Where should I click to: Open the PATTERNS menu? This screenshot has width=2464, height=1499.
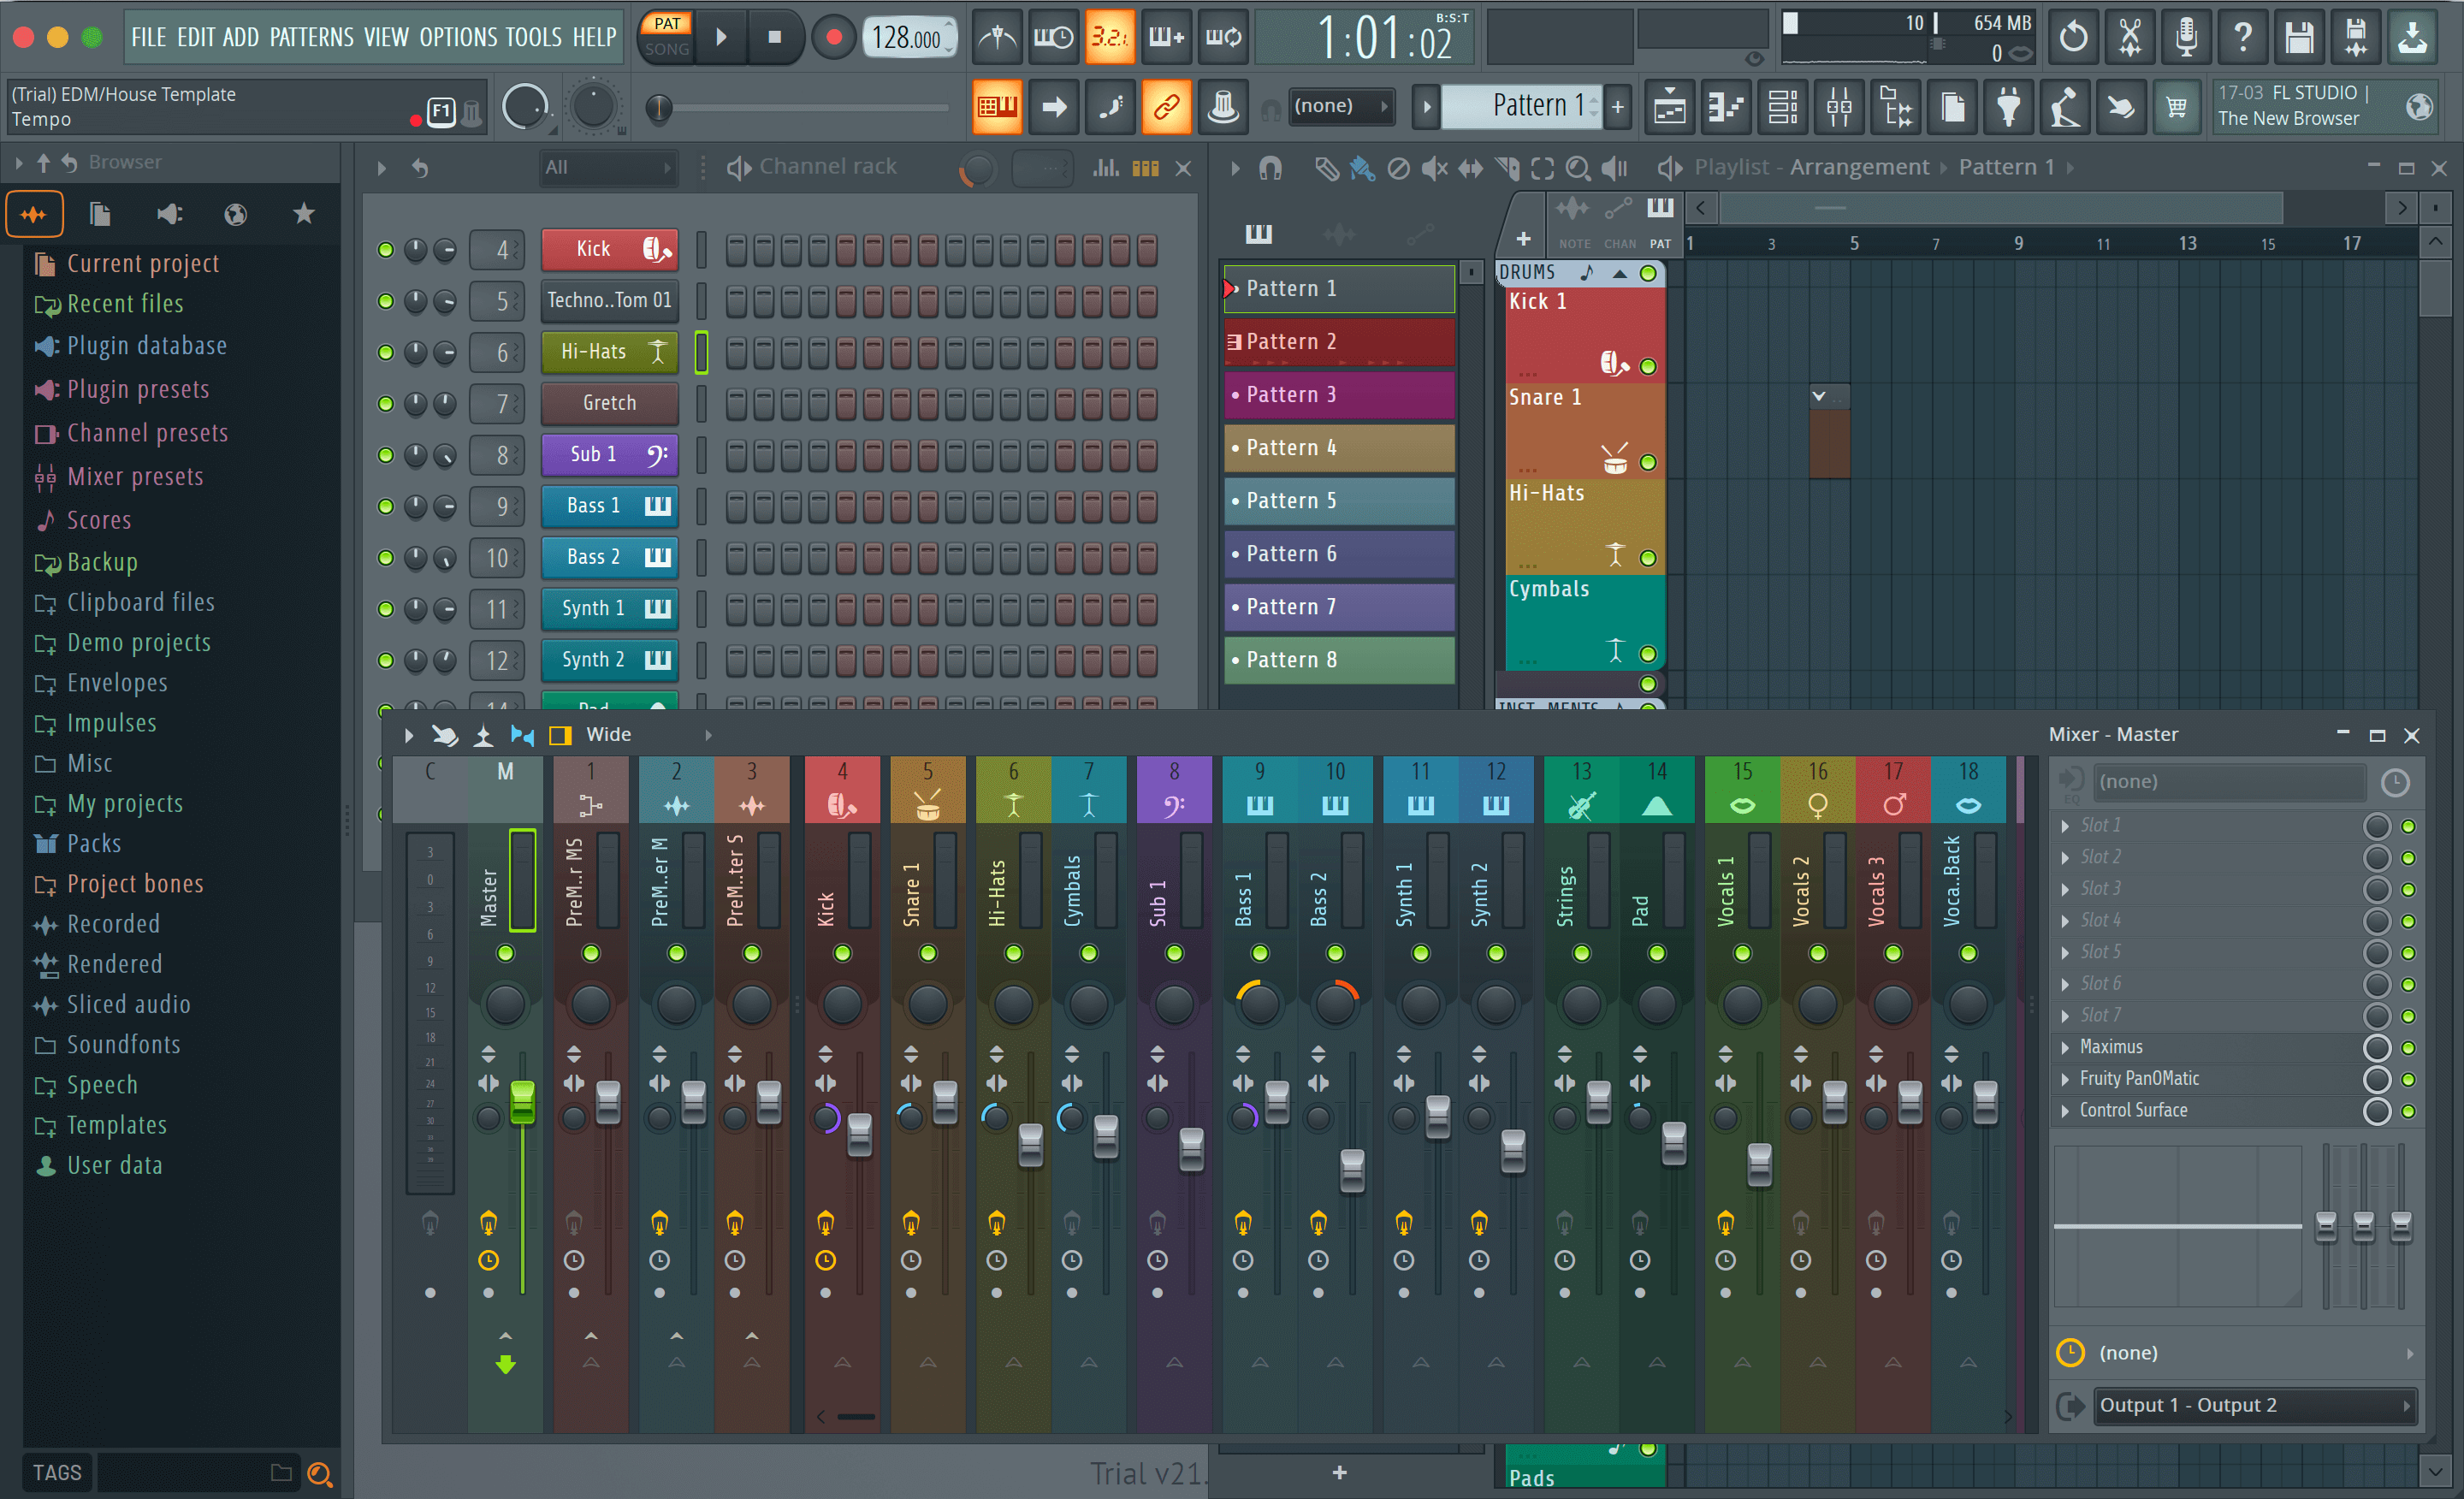click(312, 38)
